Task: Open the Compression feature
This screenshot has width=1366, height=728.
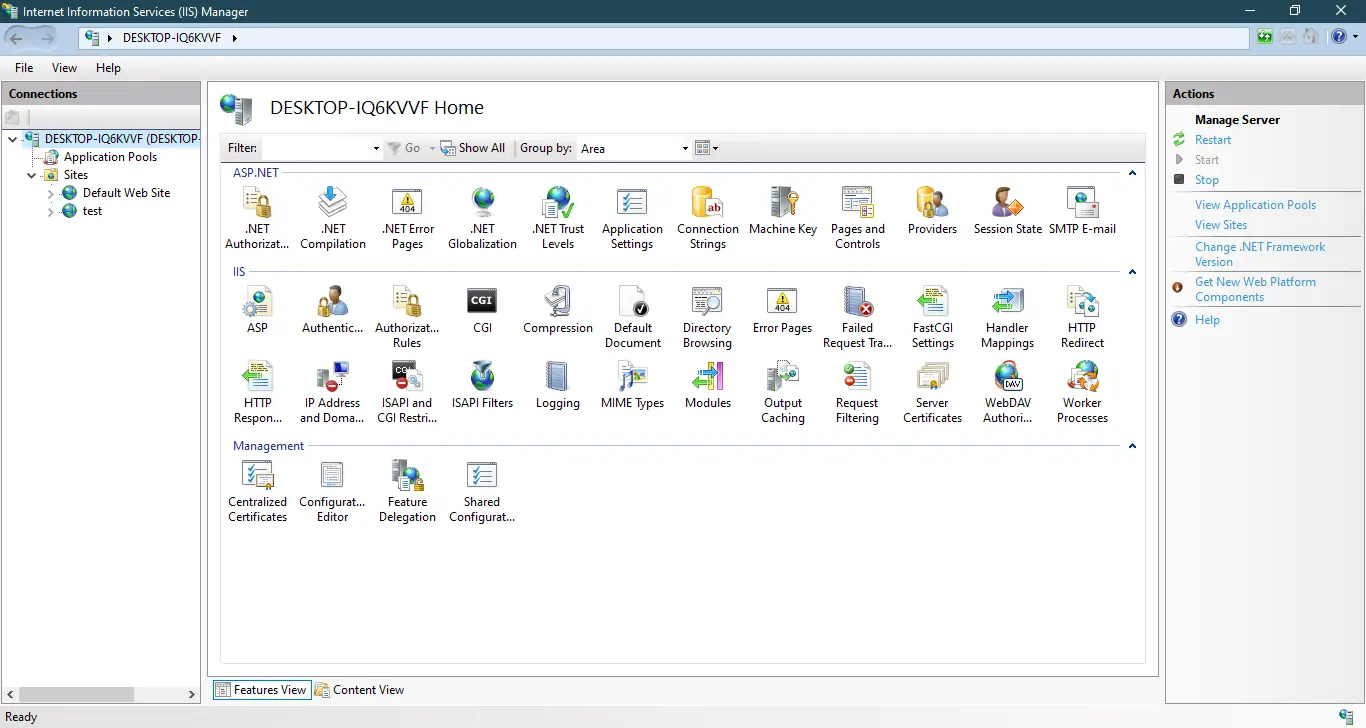Action: point(558,310)
